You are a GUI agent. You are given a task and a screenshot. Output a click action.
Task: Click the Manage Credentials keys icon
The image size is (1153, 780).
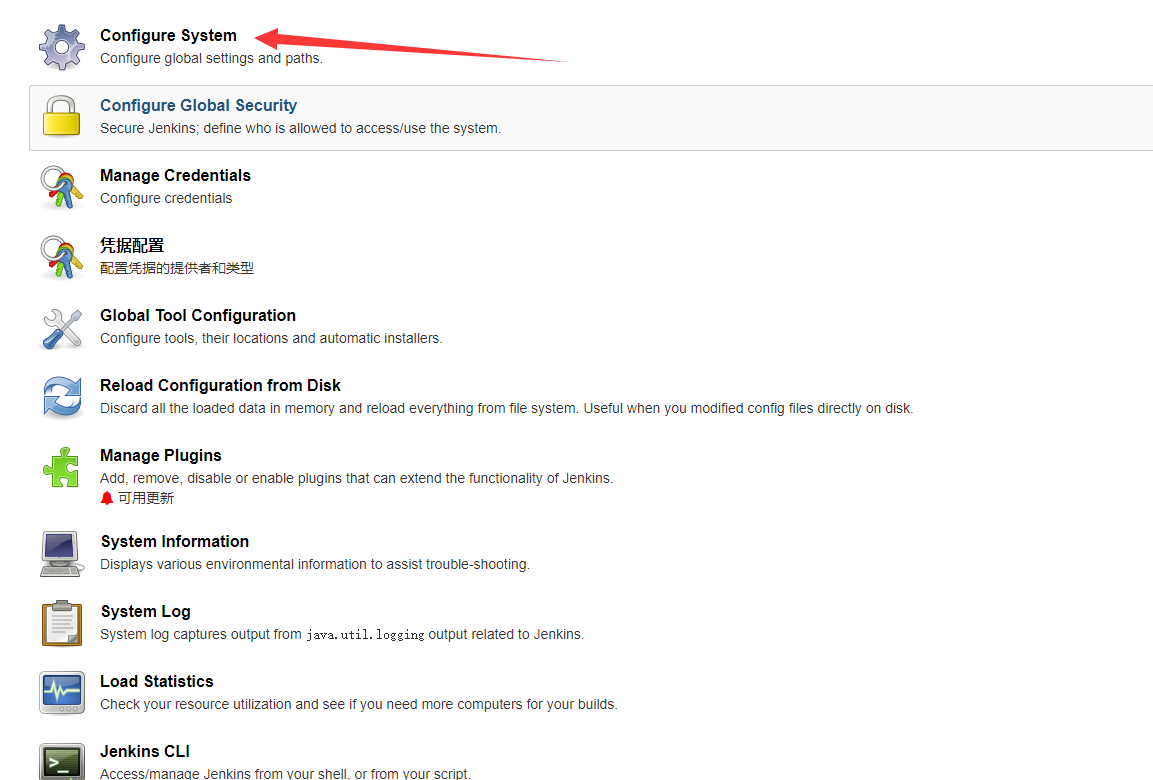click(61, 187)
